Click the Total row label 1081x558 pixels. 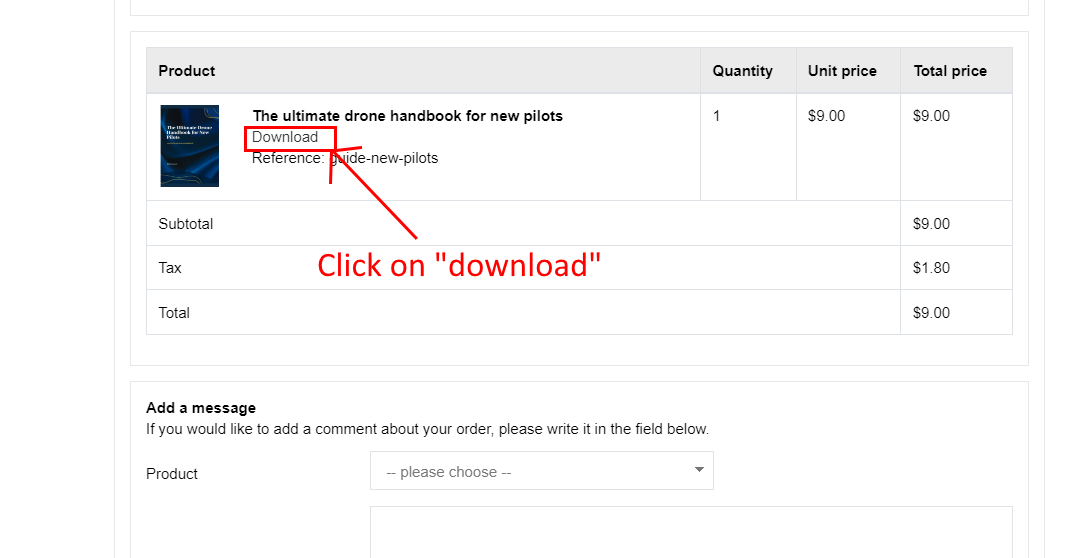[174, 313]
